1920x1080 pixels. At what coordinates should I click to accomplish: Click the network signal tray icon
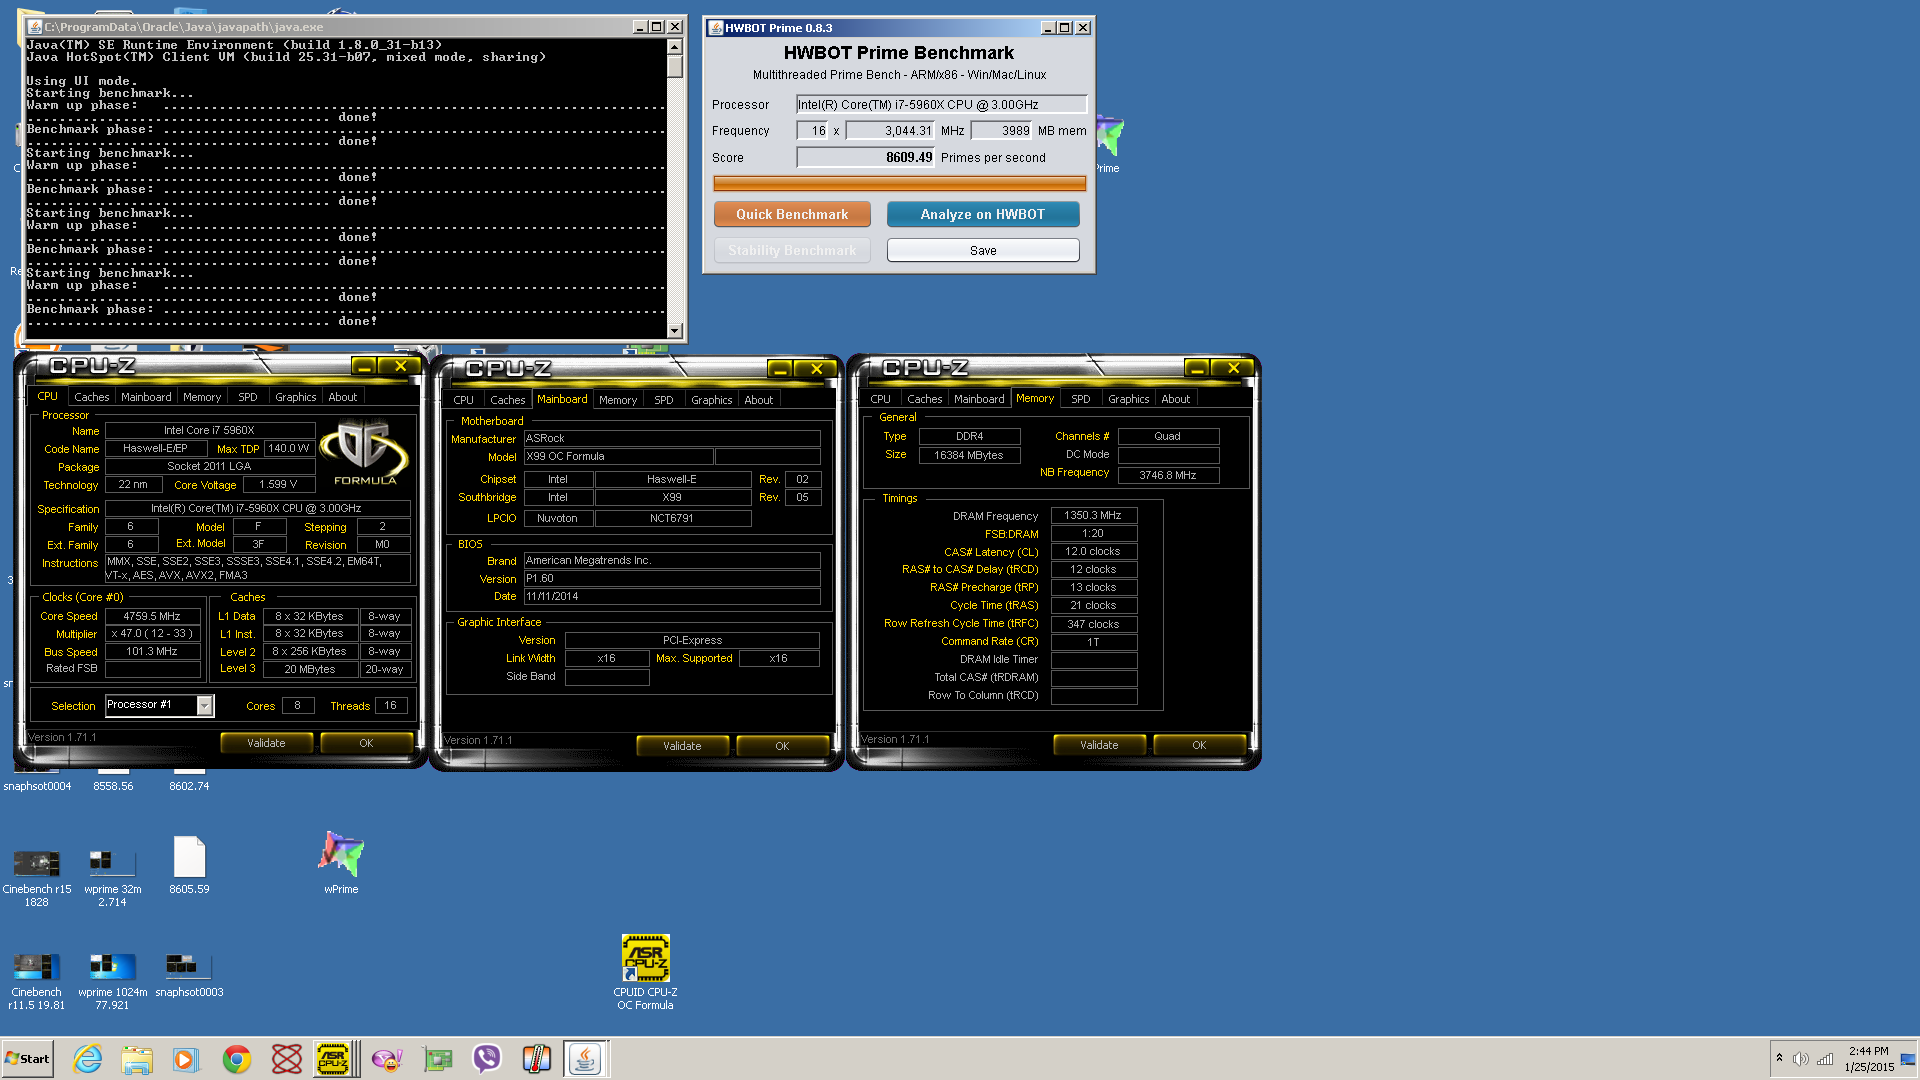[x=1825, y=1059]
